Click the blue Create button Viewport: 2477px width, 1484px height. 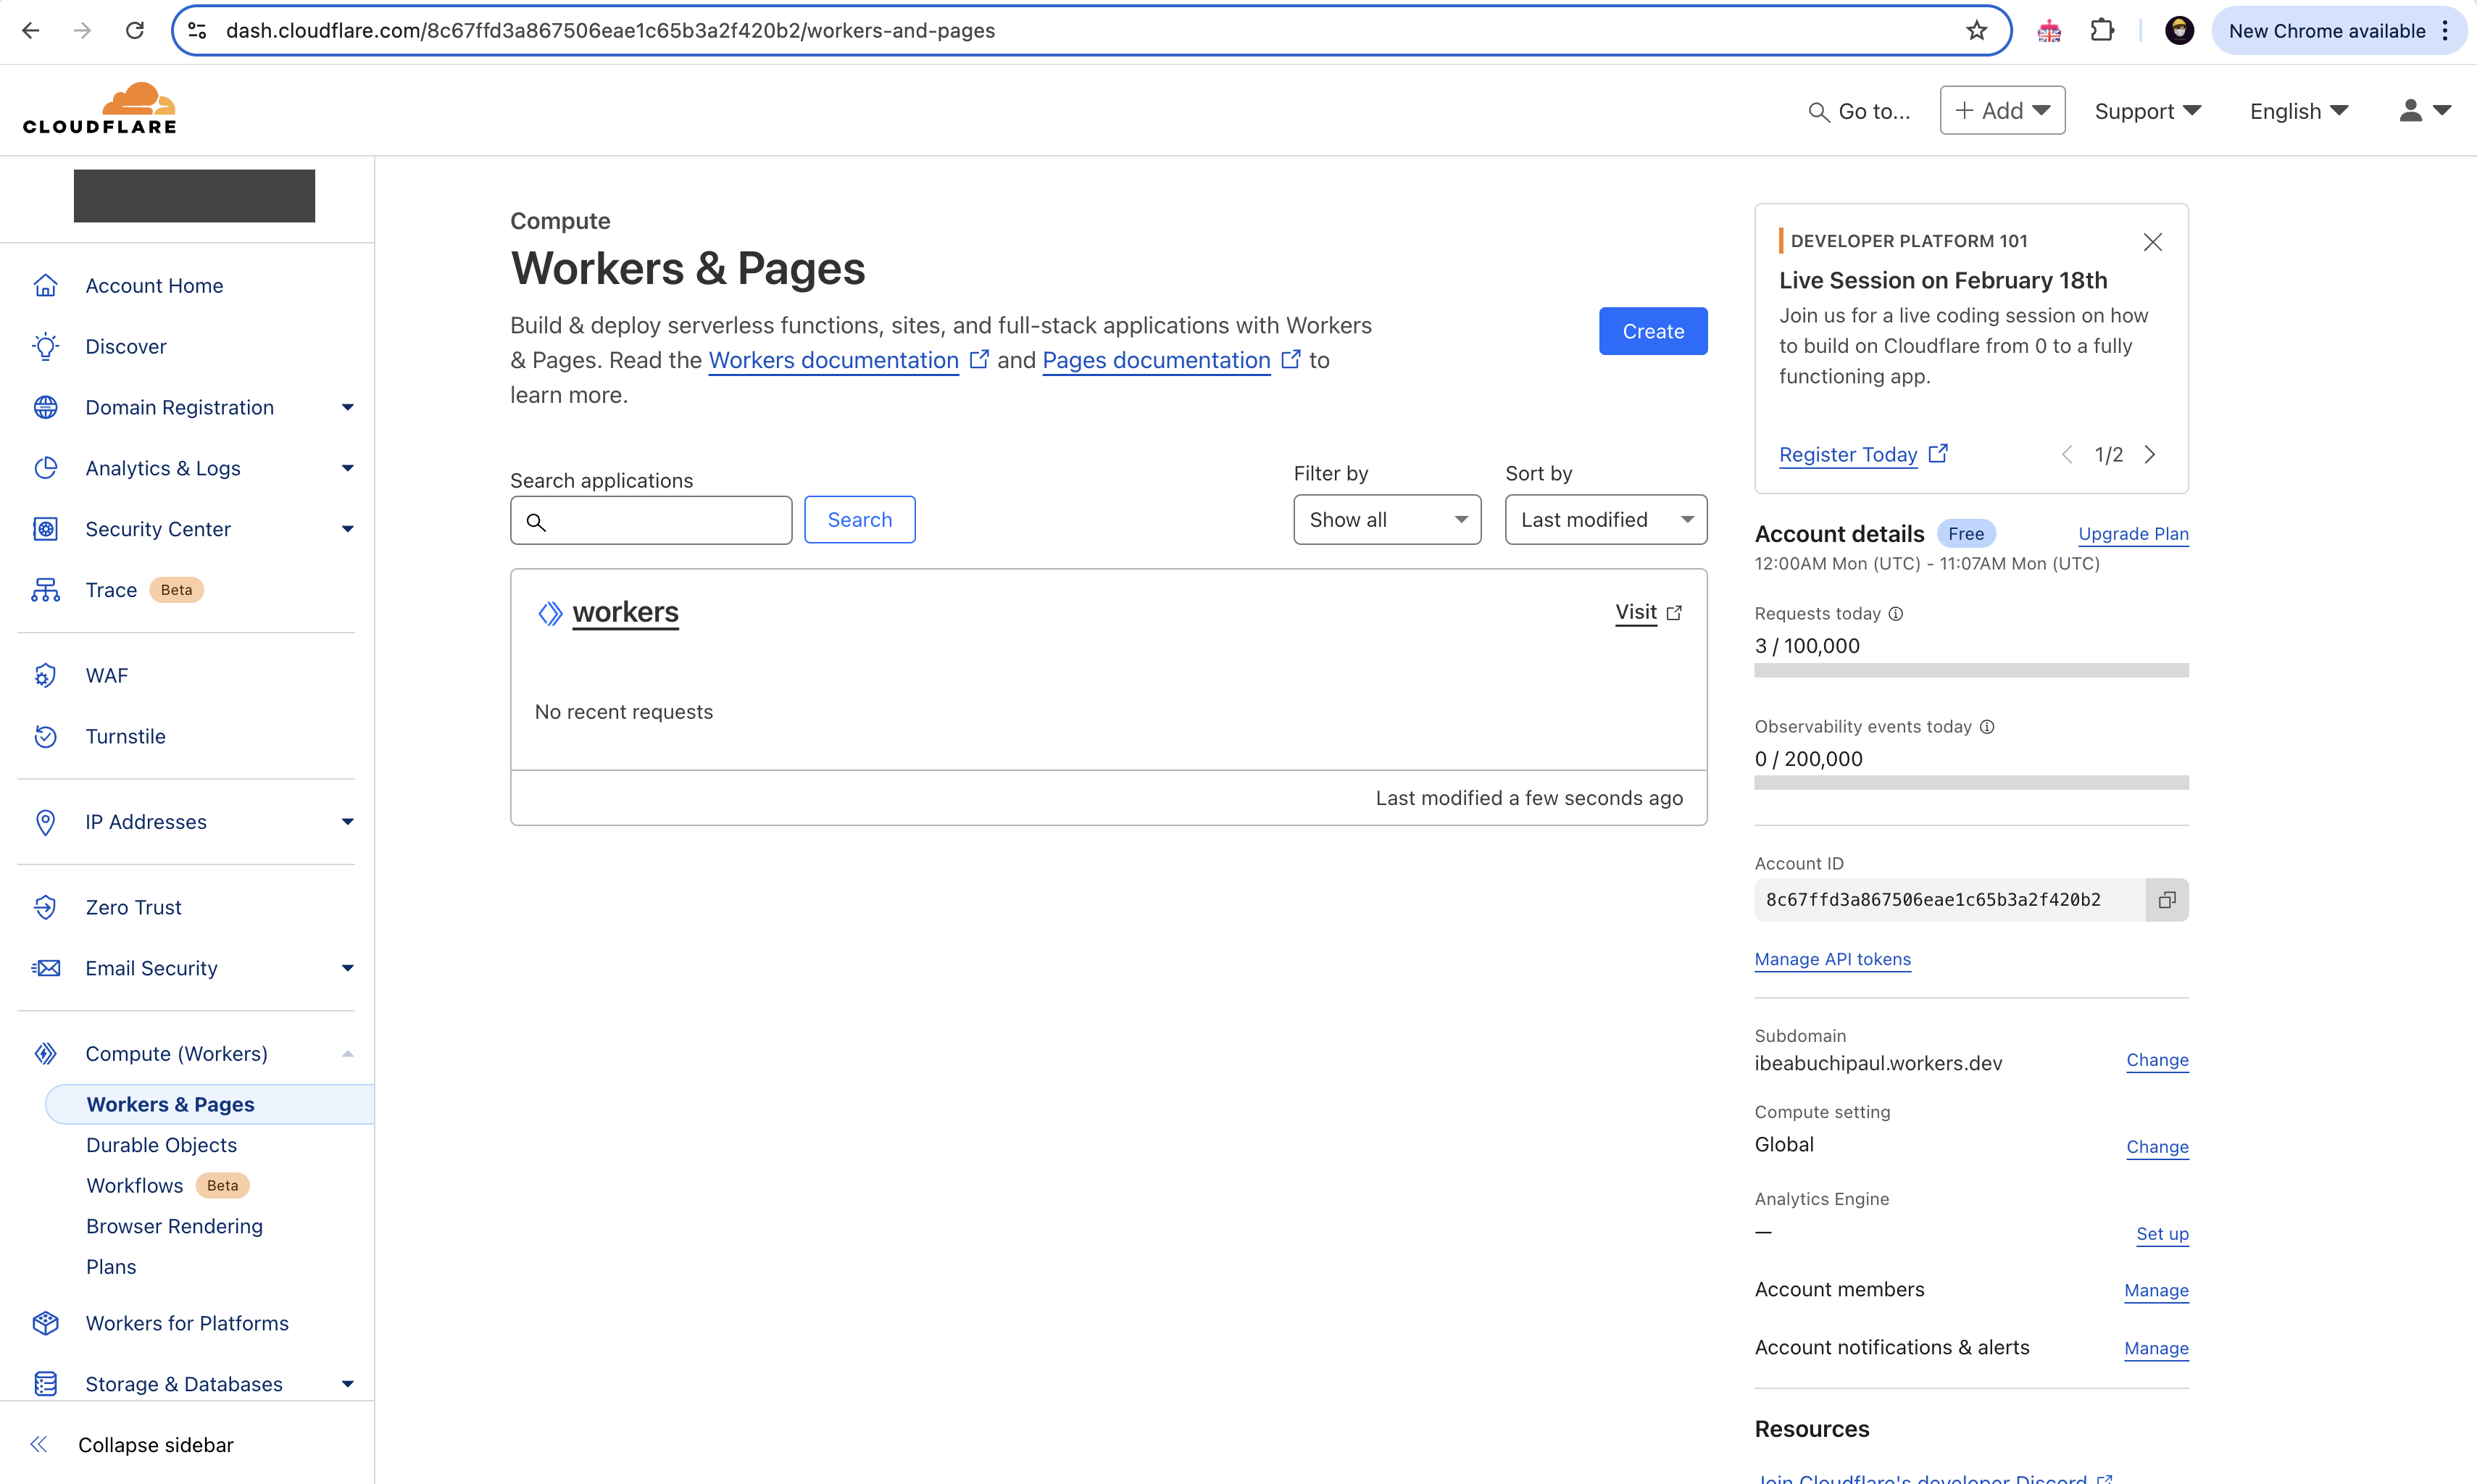(1652, 331)
